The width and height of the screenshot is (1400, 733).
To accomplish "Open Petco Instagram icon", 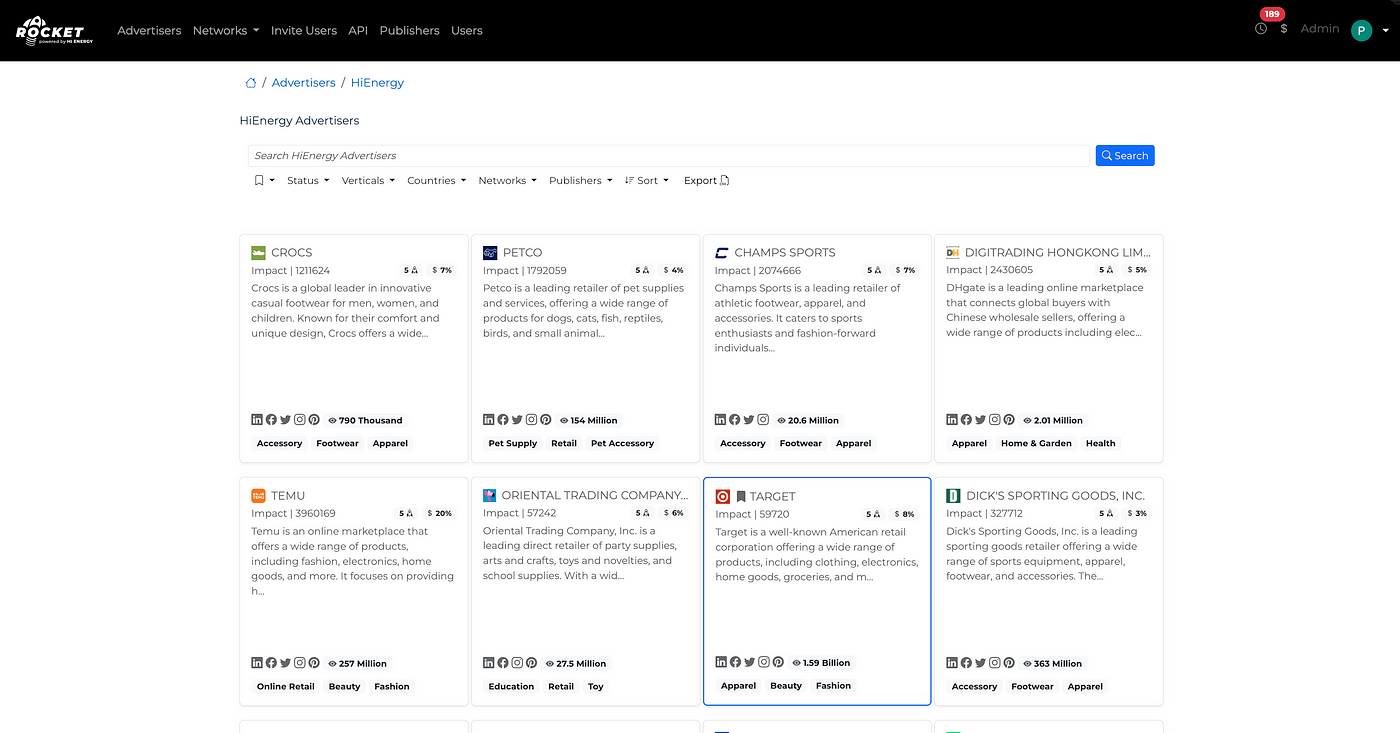I will [532, 420].
